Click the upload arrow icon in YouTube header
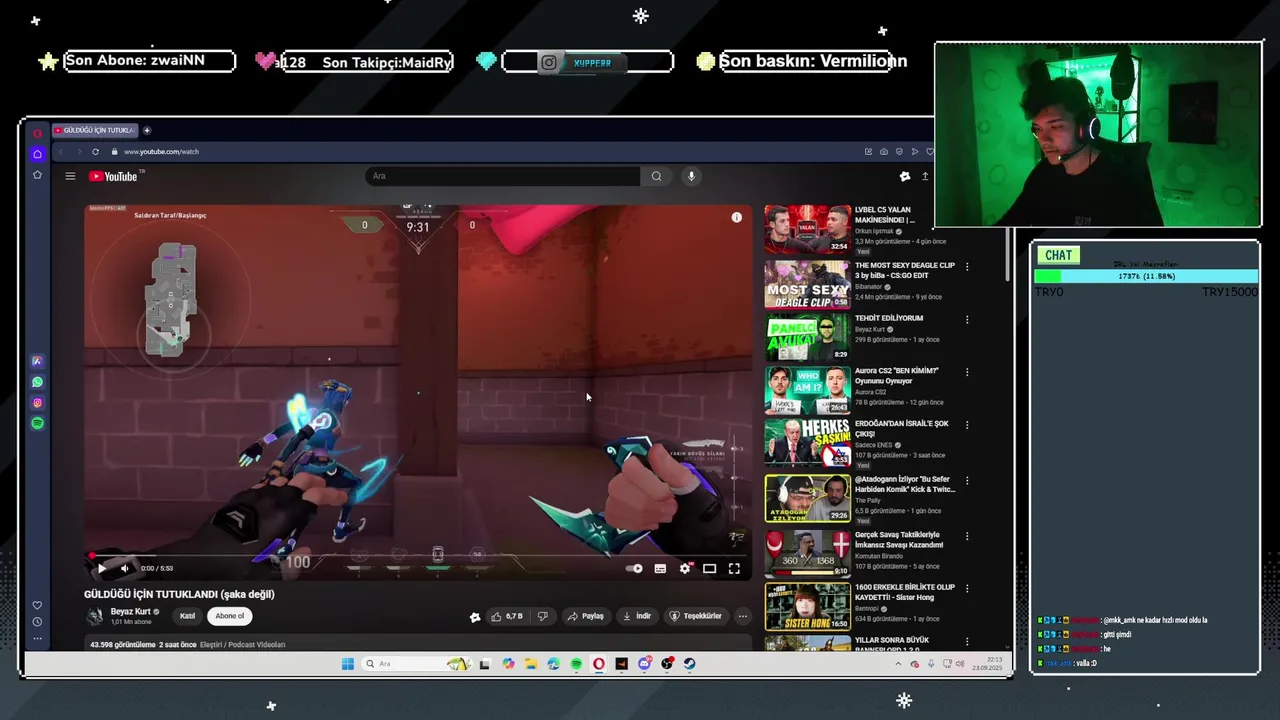The height and width of the screenshot is (720, 1280). 925,176
